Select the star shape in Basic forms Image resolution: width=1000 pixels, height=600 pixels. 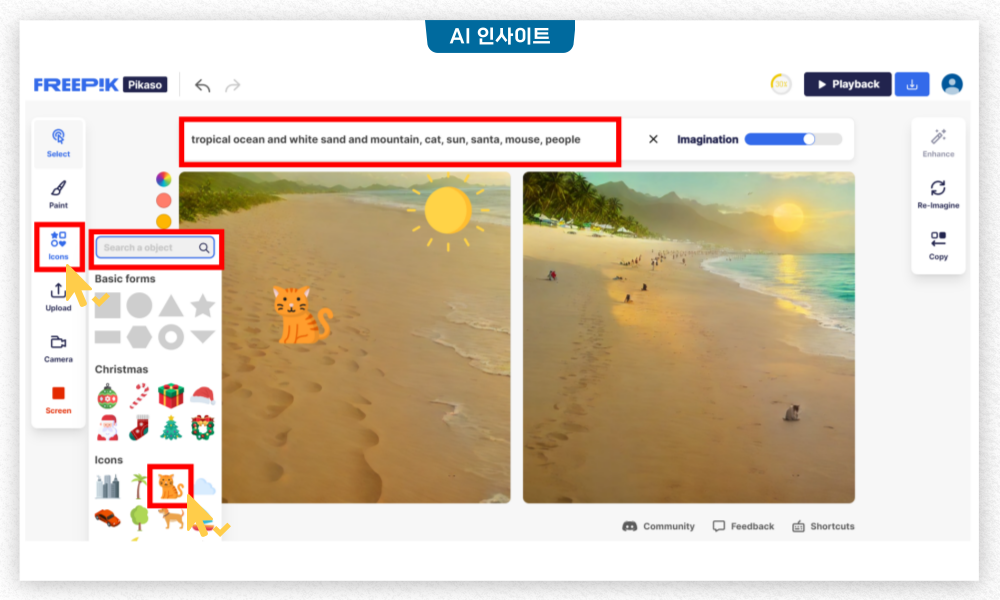(203, 305)
